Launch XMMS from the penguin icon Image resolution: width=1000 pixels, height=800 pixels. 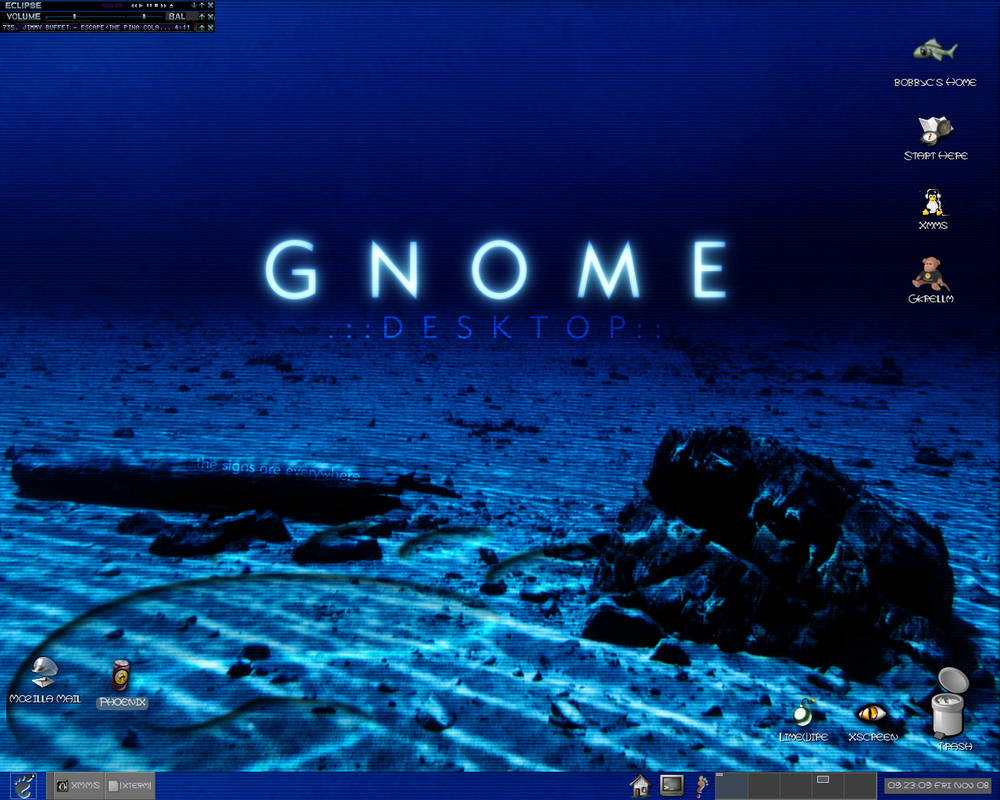pyautogui.click(x=932, y=203)
